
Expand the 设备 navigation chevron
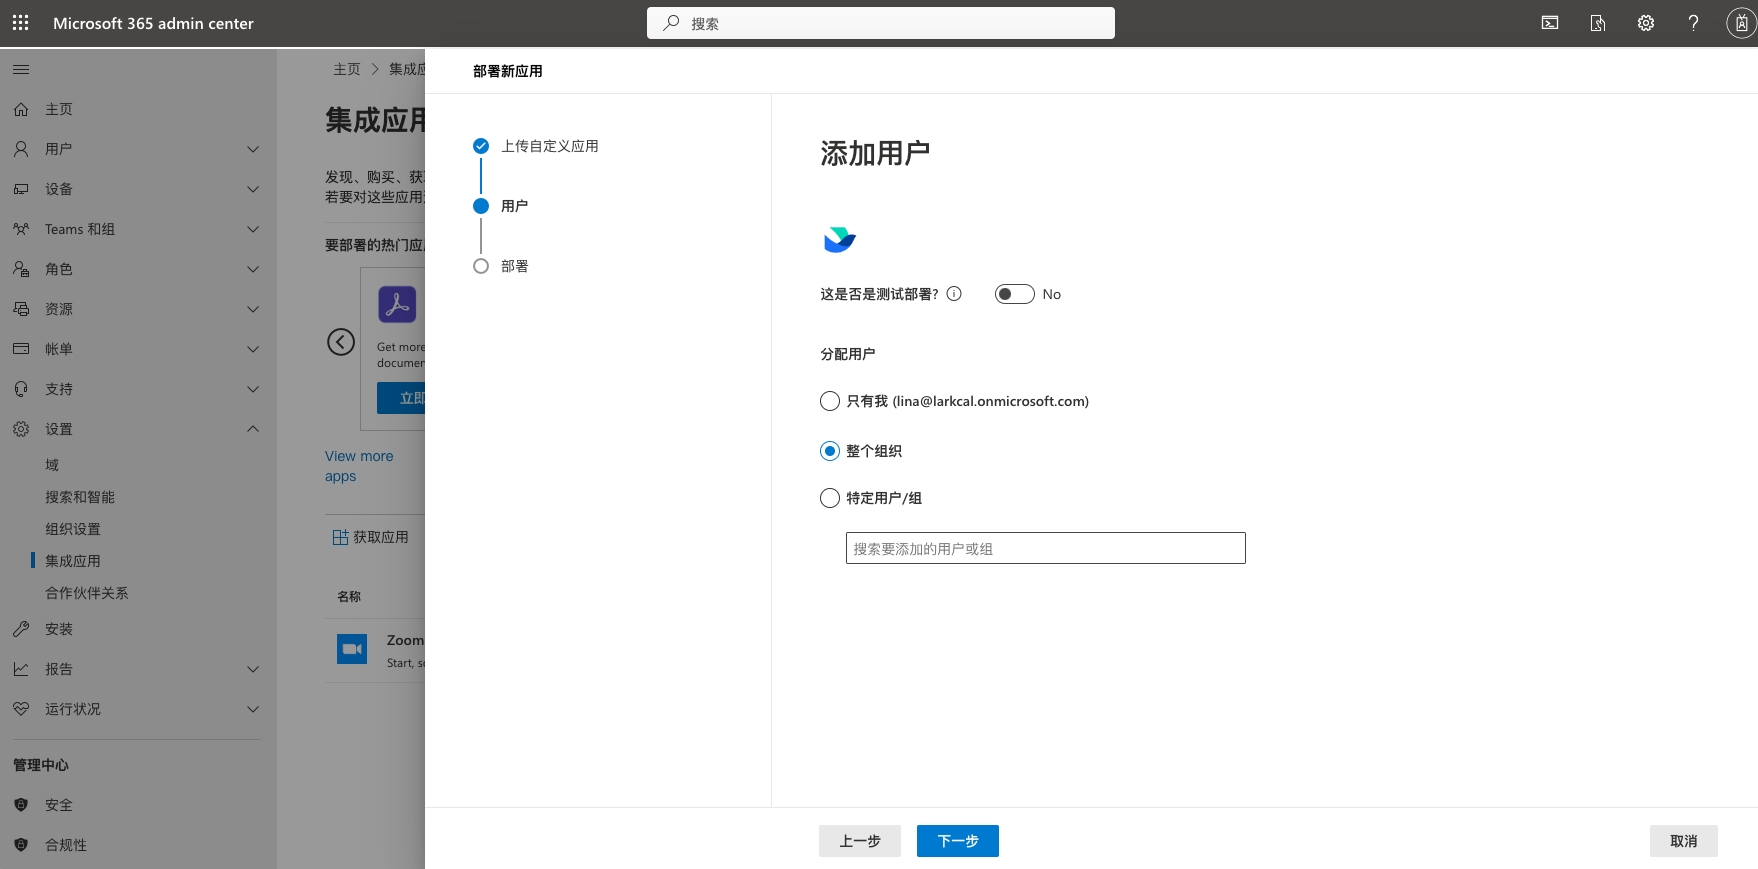[x=253, y=189]
